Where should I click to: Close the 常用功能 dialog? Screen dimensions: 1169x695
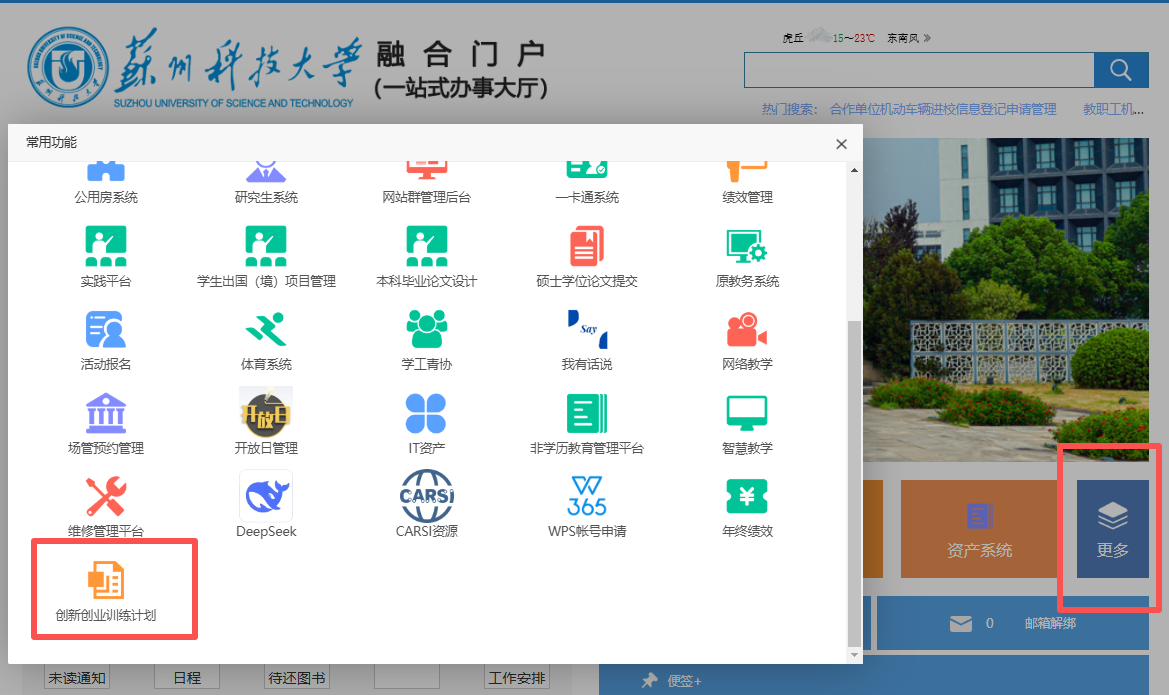click(x=841, y=144)
